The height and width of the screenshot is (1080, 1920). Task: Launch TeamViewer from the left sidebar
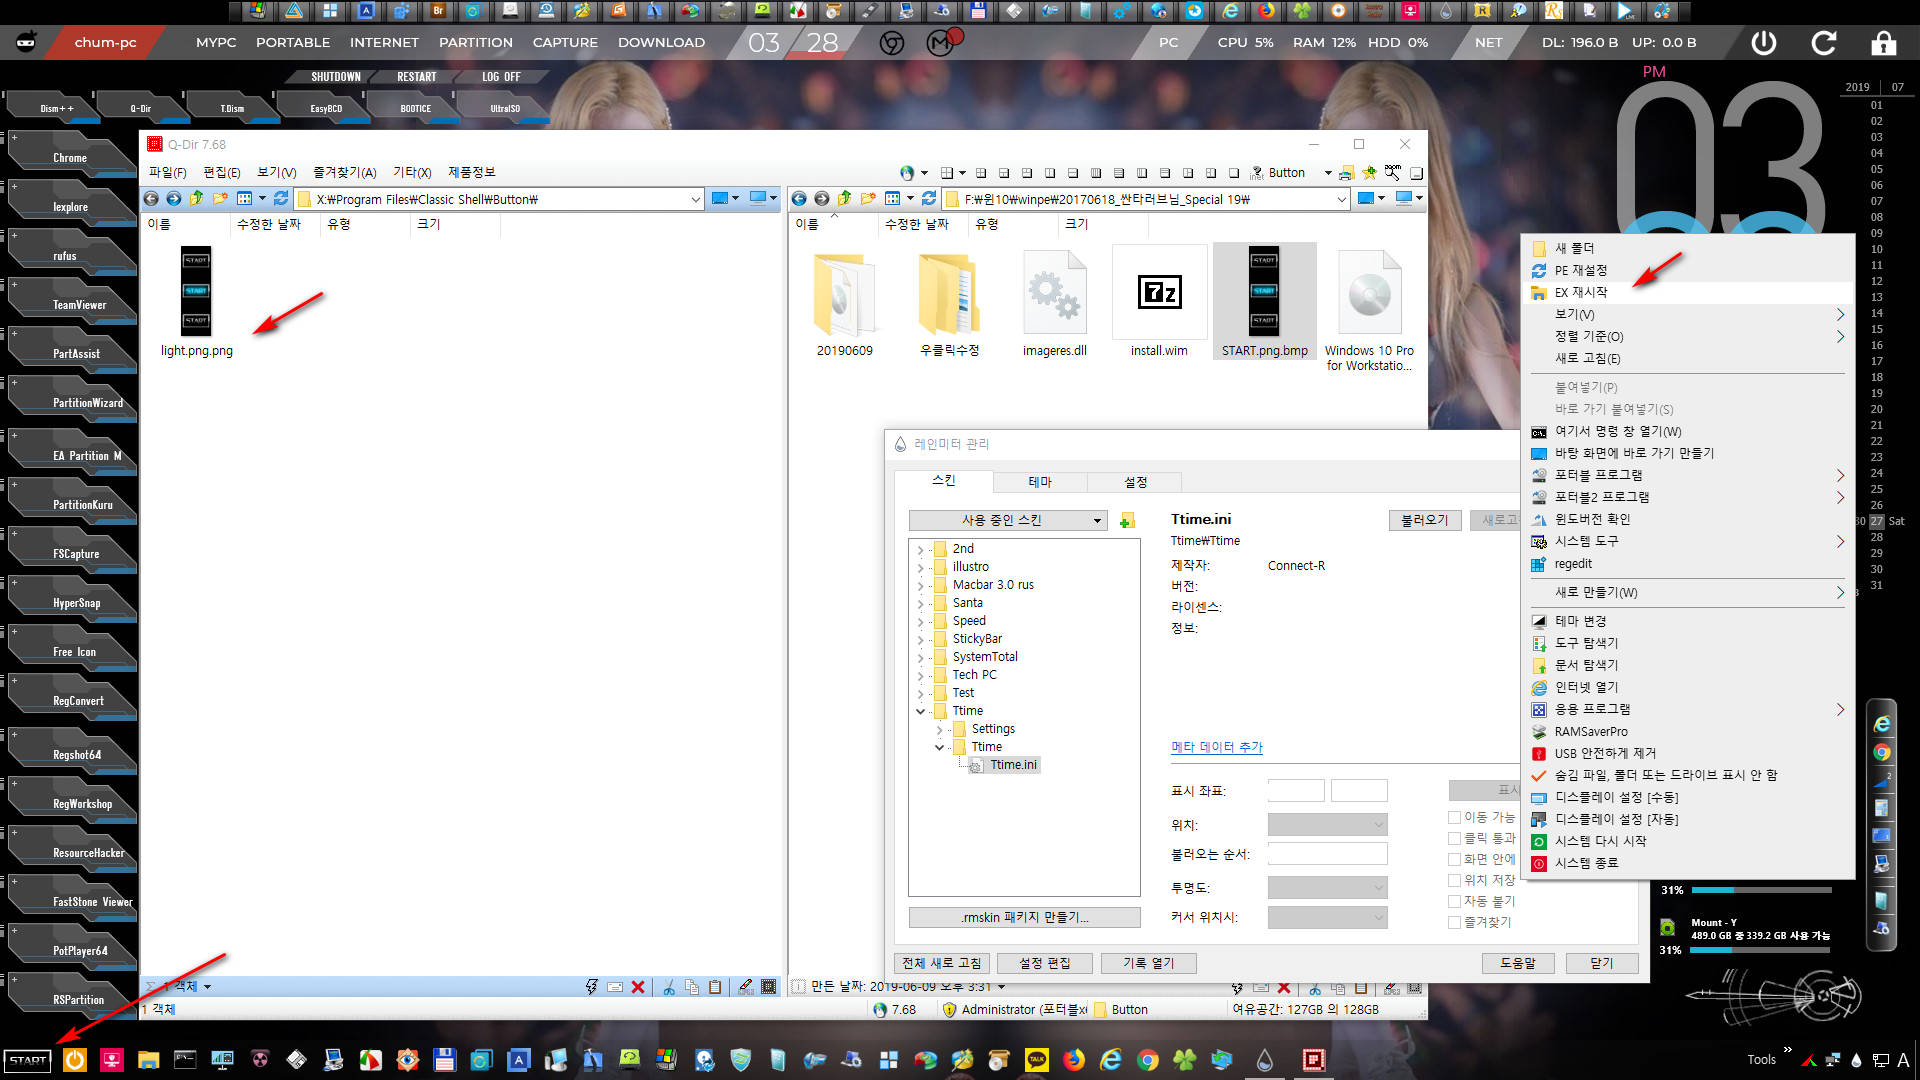[72, 304]
